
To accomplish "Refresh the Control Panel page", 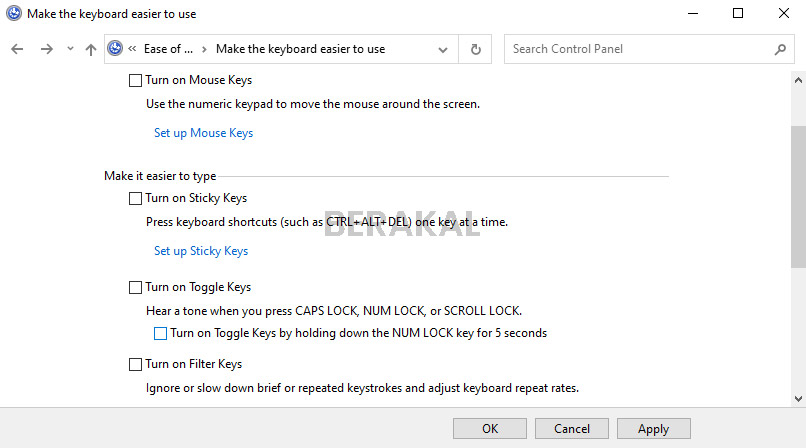I will [x=475, y=49].
